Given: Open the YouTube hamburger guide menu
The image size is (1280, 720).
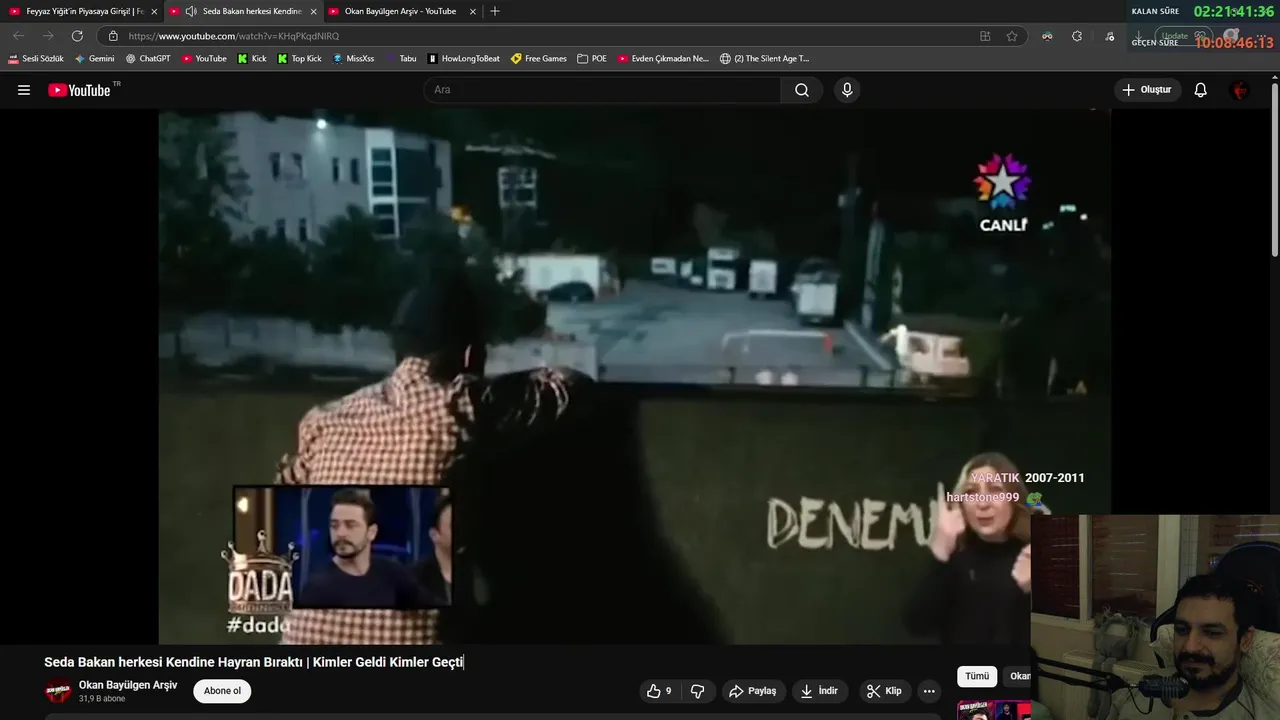Looking at the screenshot, I should tap(24, 90).
